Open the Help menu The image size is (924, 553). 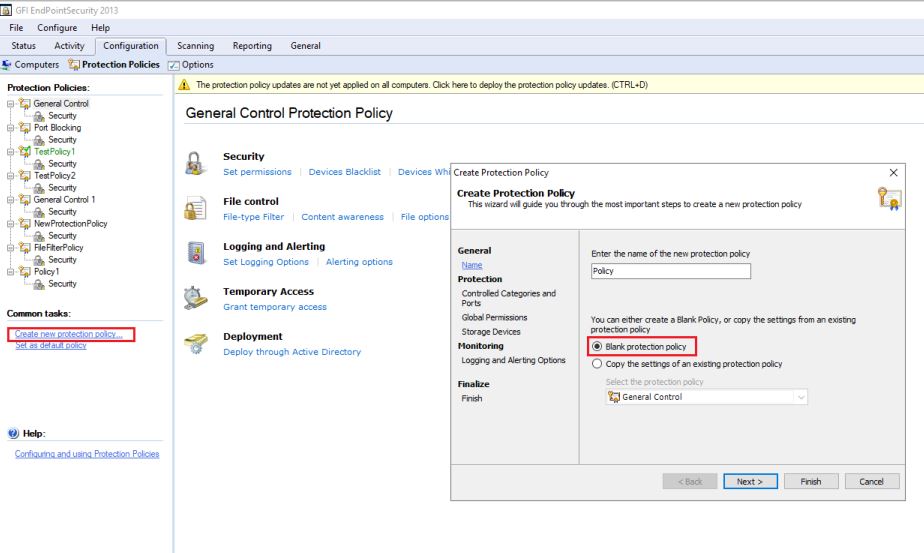pyautogui.click(x=100, y=28)
